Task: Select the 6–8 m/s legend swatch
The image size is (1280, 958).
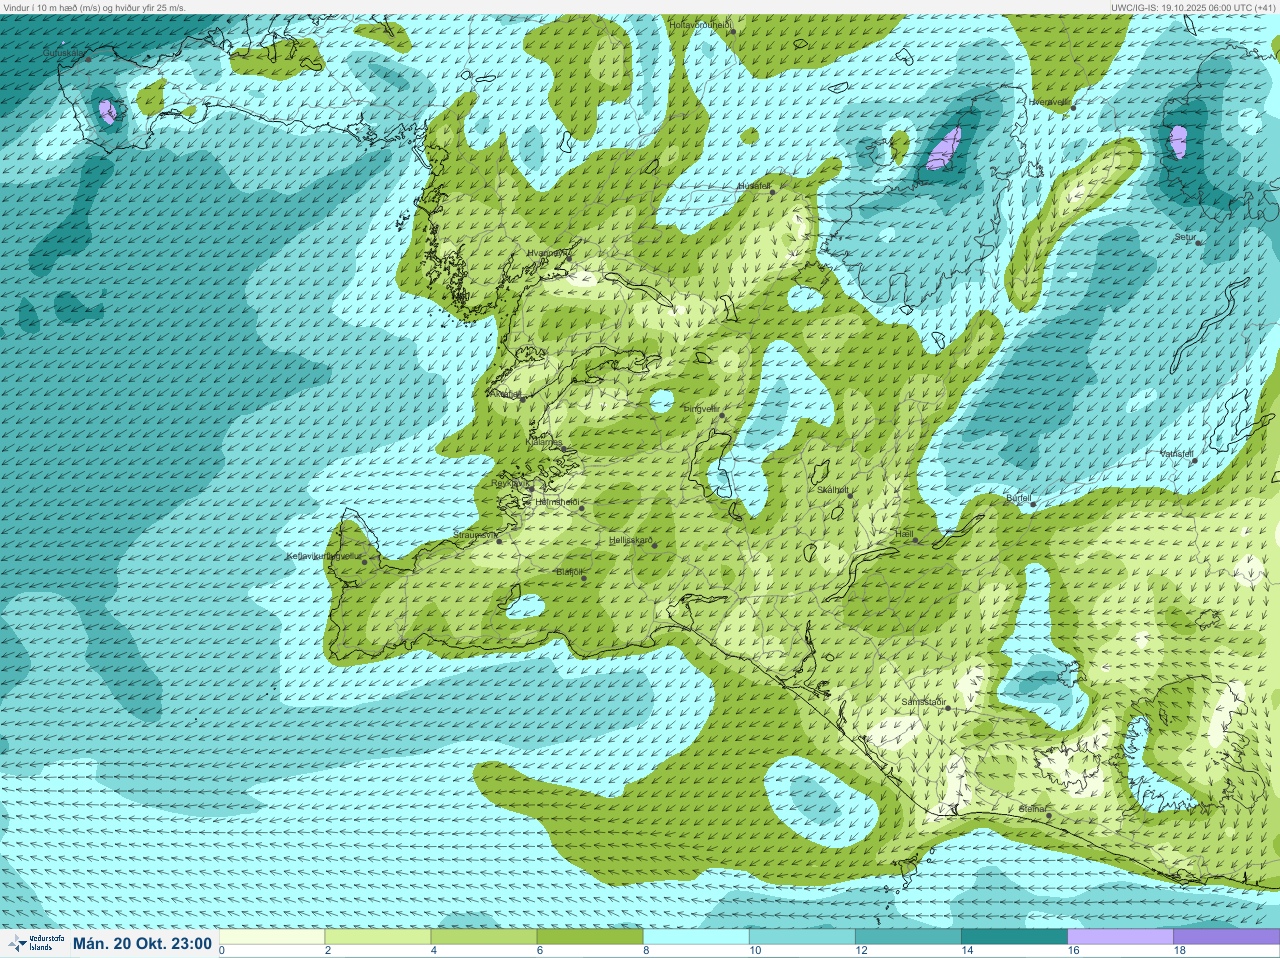Action: point(590,937)
